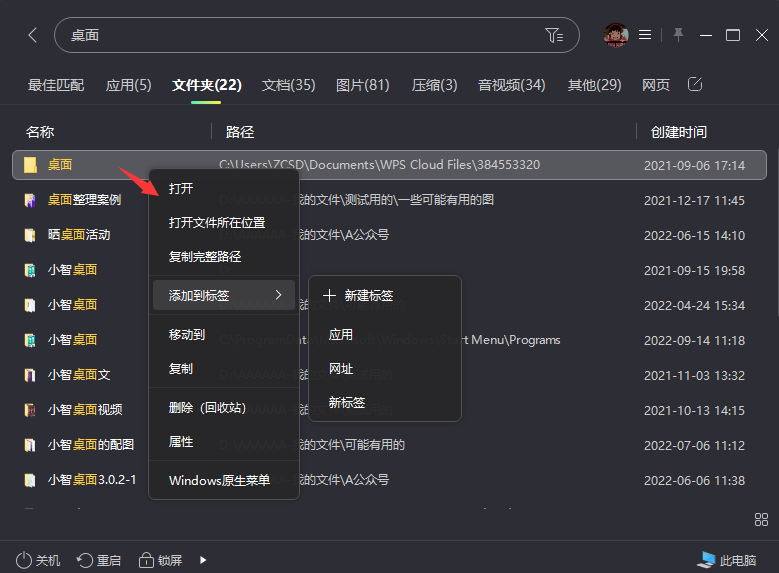Screen dimensions: 779x573
Task: Click the date 2021-09-15 19:58
Action: (694, 270)
